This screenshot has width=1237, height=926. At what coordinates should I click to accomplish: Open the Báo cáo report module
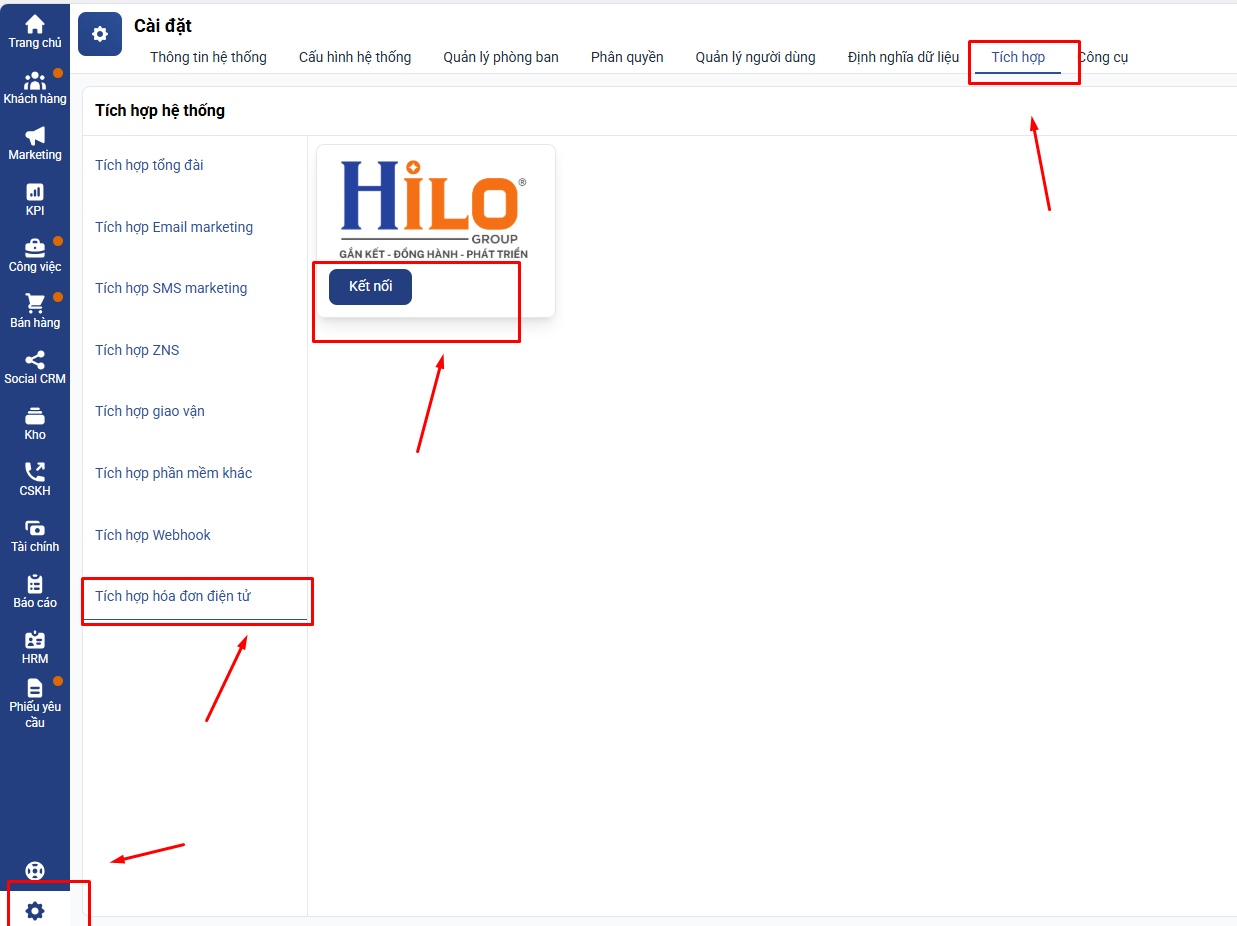click(x=35, y=591)
